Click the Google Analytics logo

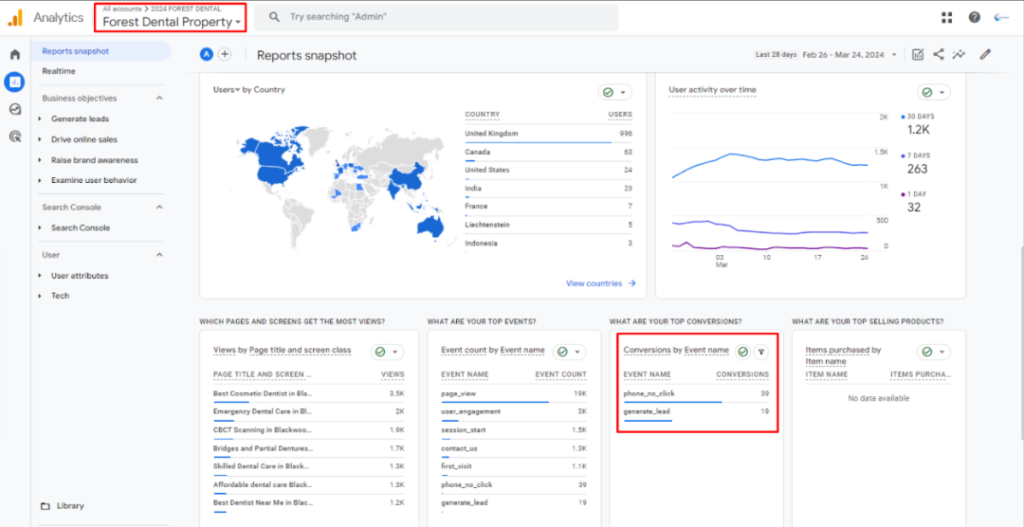(15, 18)
